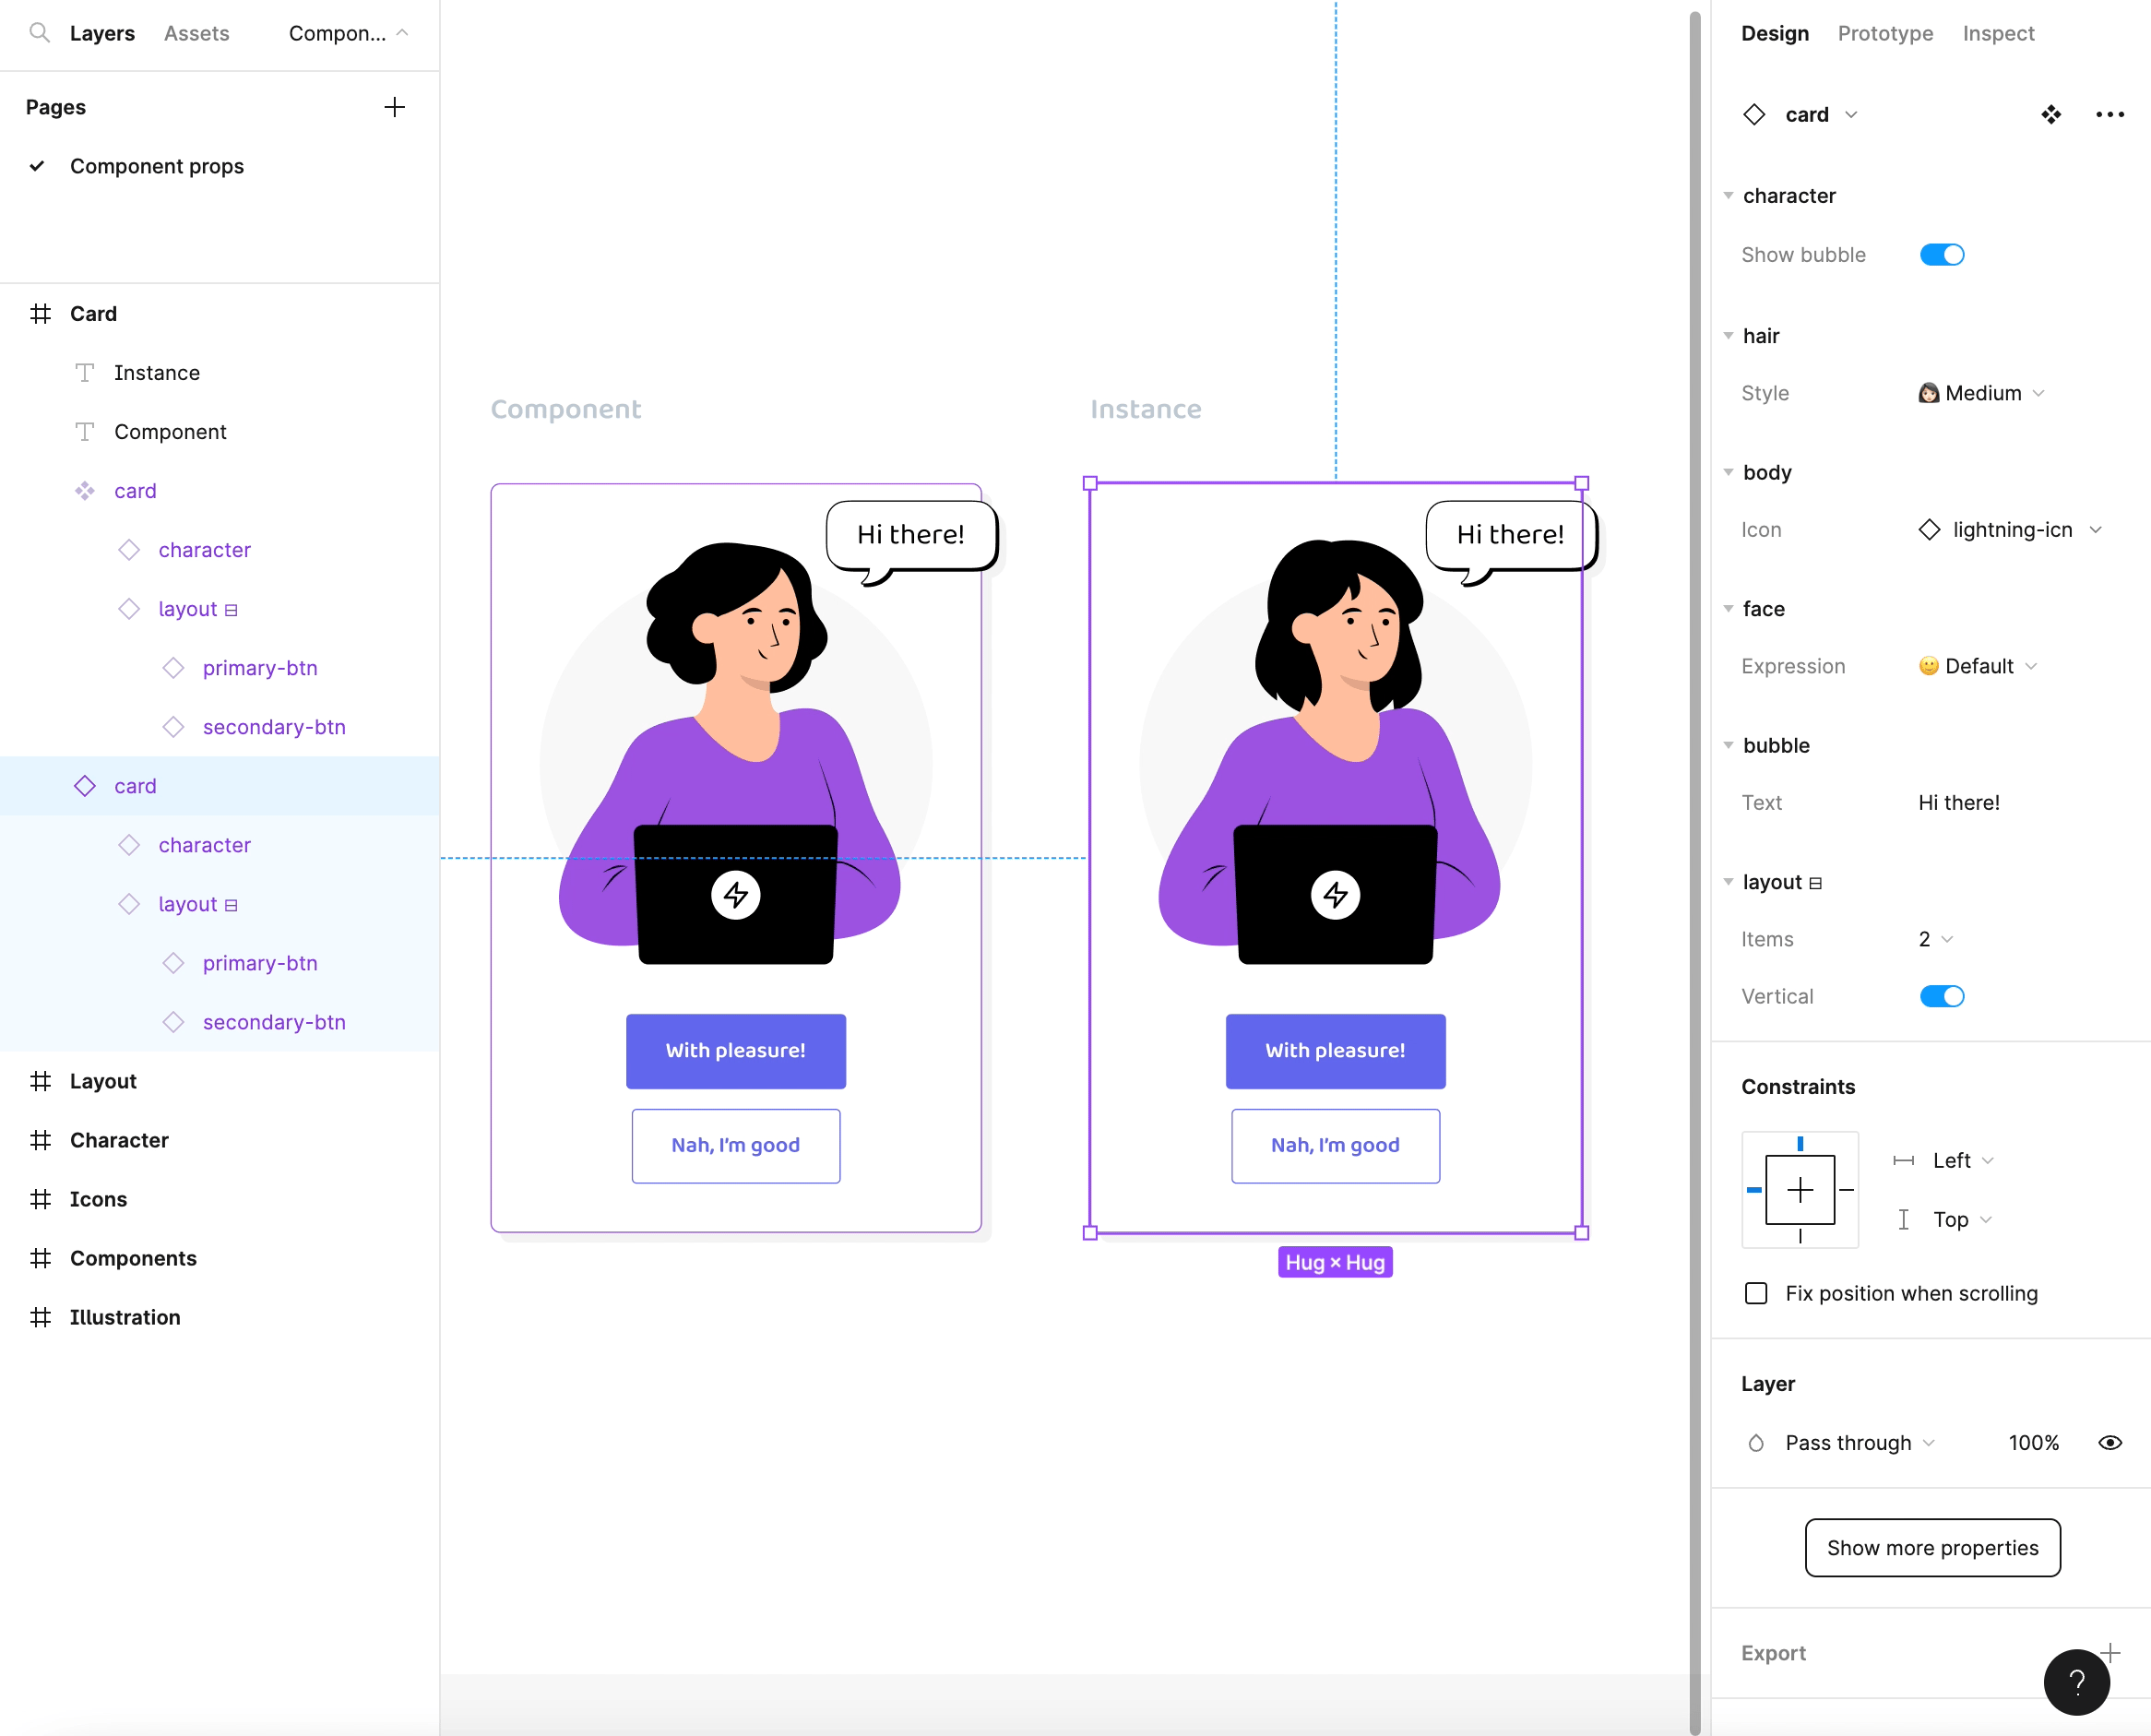Click the search icon in Layers panel

[x=39, y=33]
